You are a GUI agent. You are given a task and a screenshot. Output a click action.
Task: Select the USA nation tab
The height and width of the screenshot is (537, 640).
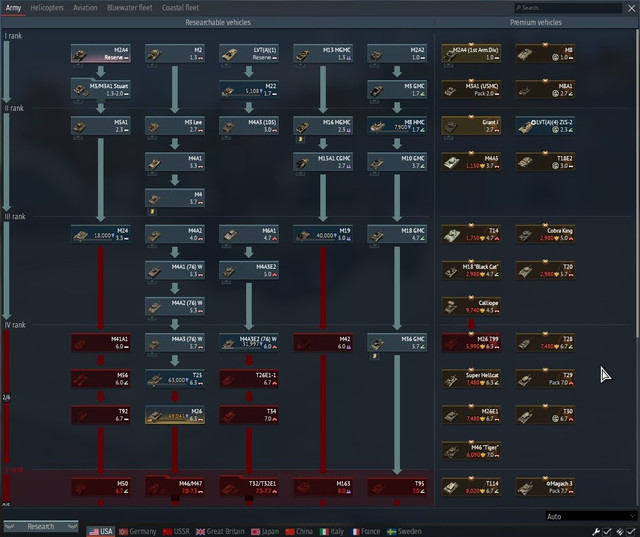point(101,531)
